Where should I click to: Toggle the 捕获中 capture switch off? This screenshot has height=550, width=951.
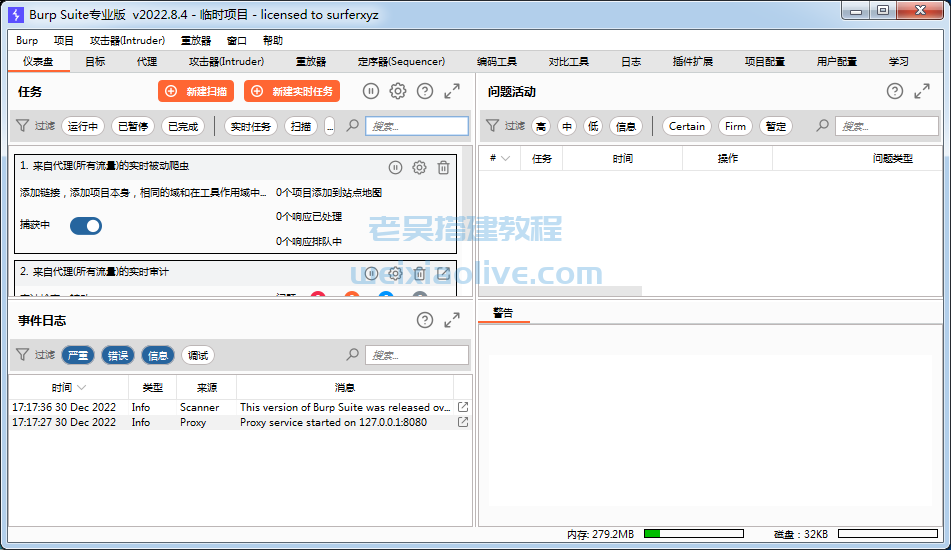point(86,226)
